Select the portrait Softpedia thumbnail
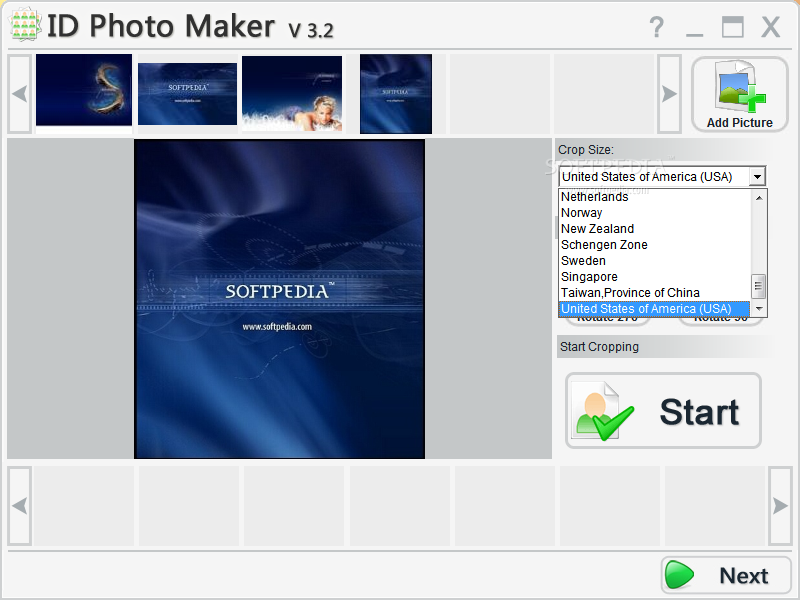Screen dimensions: 800x600 [396, 94]
